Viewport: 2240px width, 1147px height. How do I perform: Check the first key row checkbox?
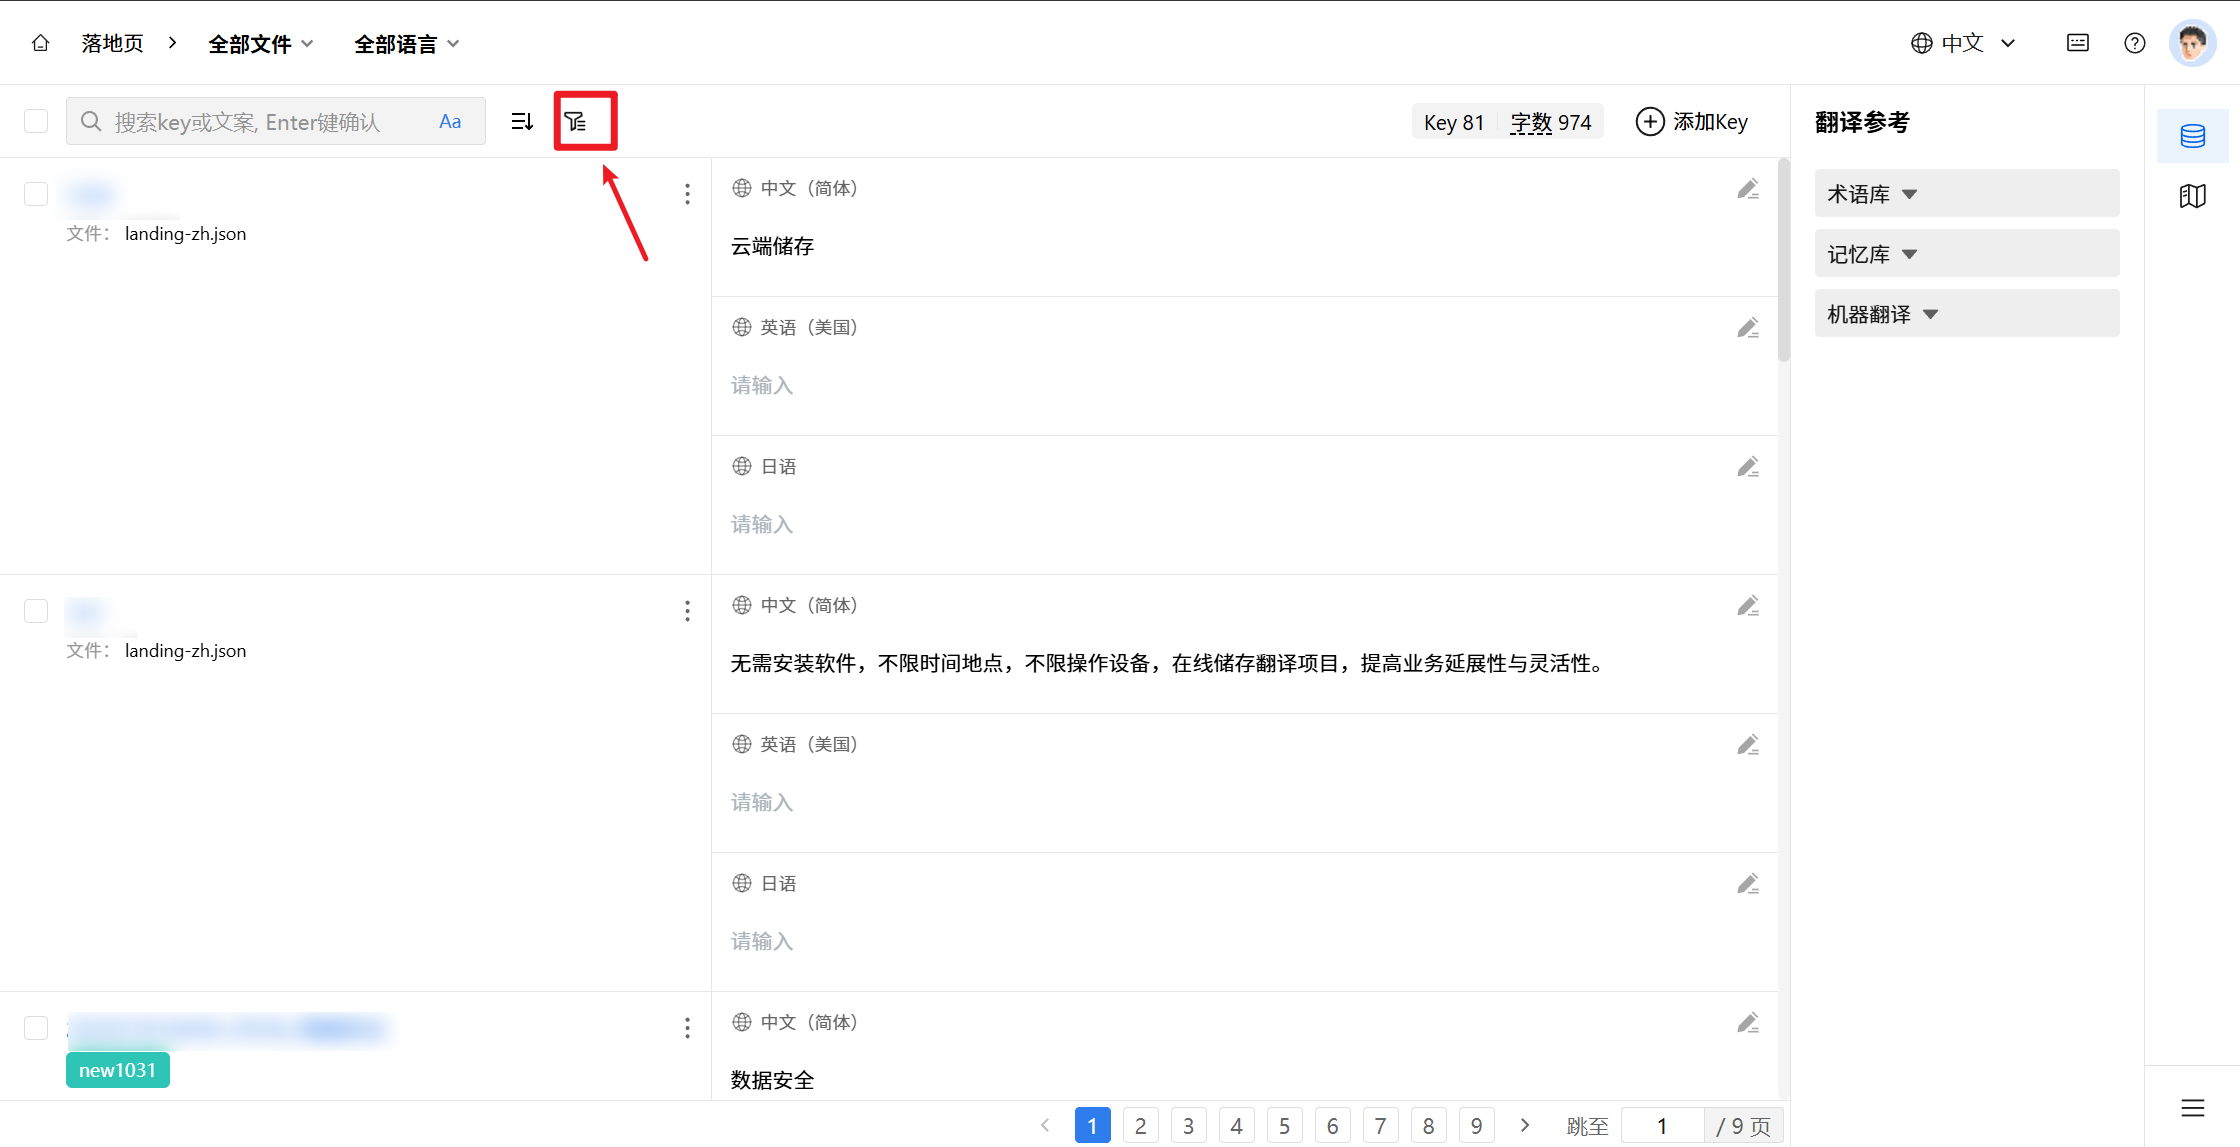coord(36,194)
